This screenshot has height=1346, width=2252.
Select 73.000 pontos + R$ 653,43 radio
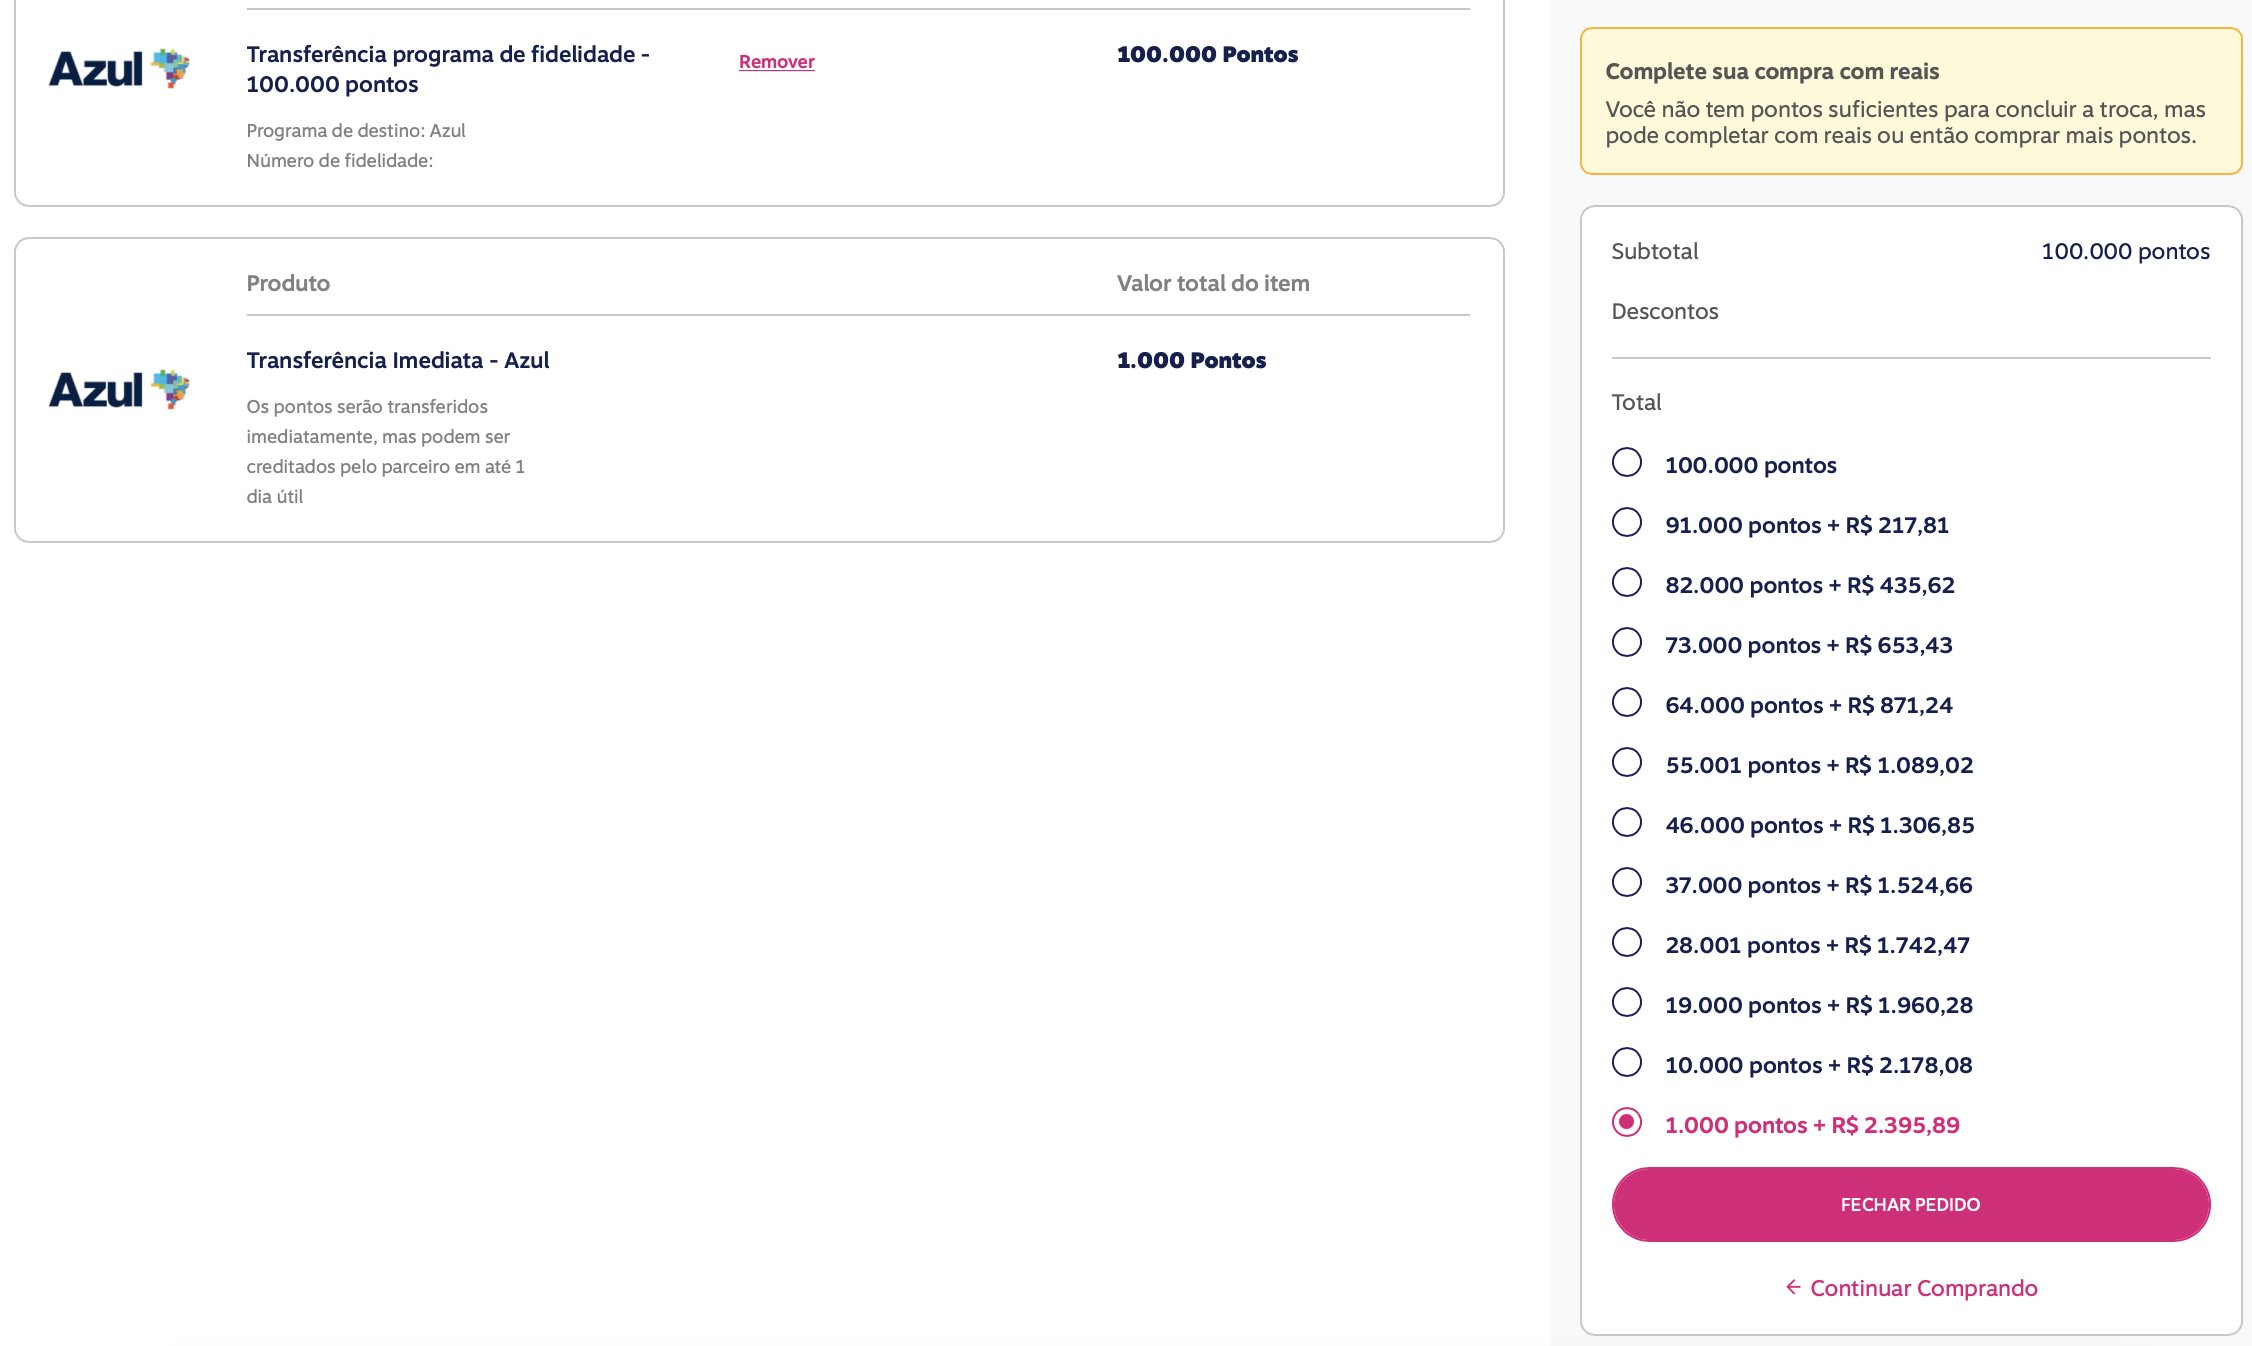1627,642
